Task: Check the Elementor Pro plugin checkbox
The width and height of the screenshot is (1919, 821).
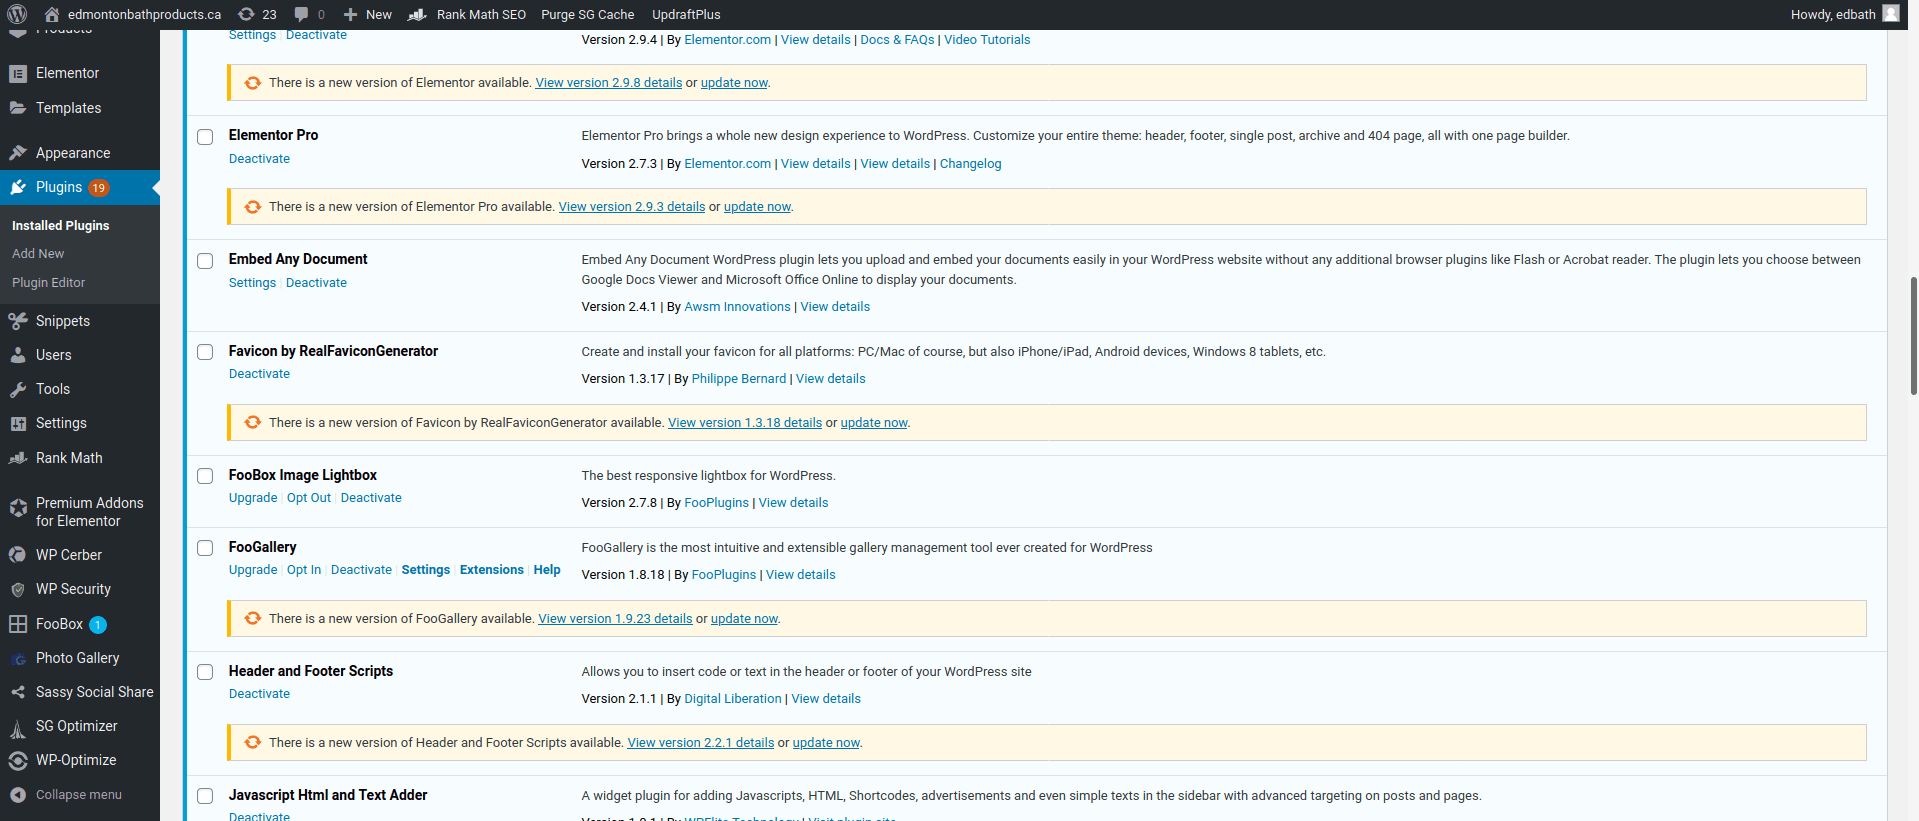Action: 205,137
